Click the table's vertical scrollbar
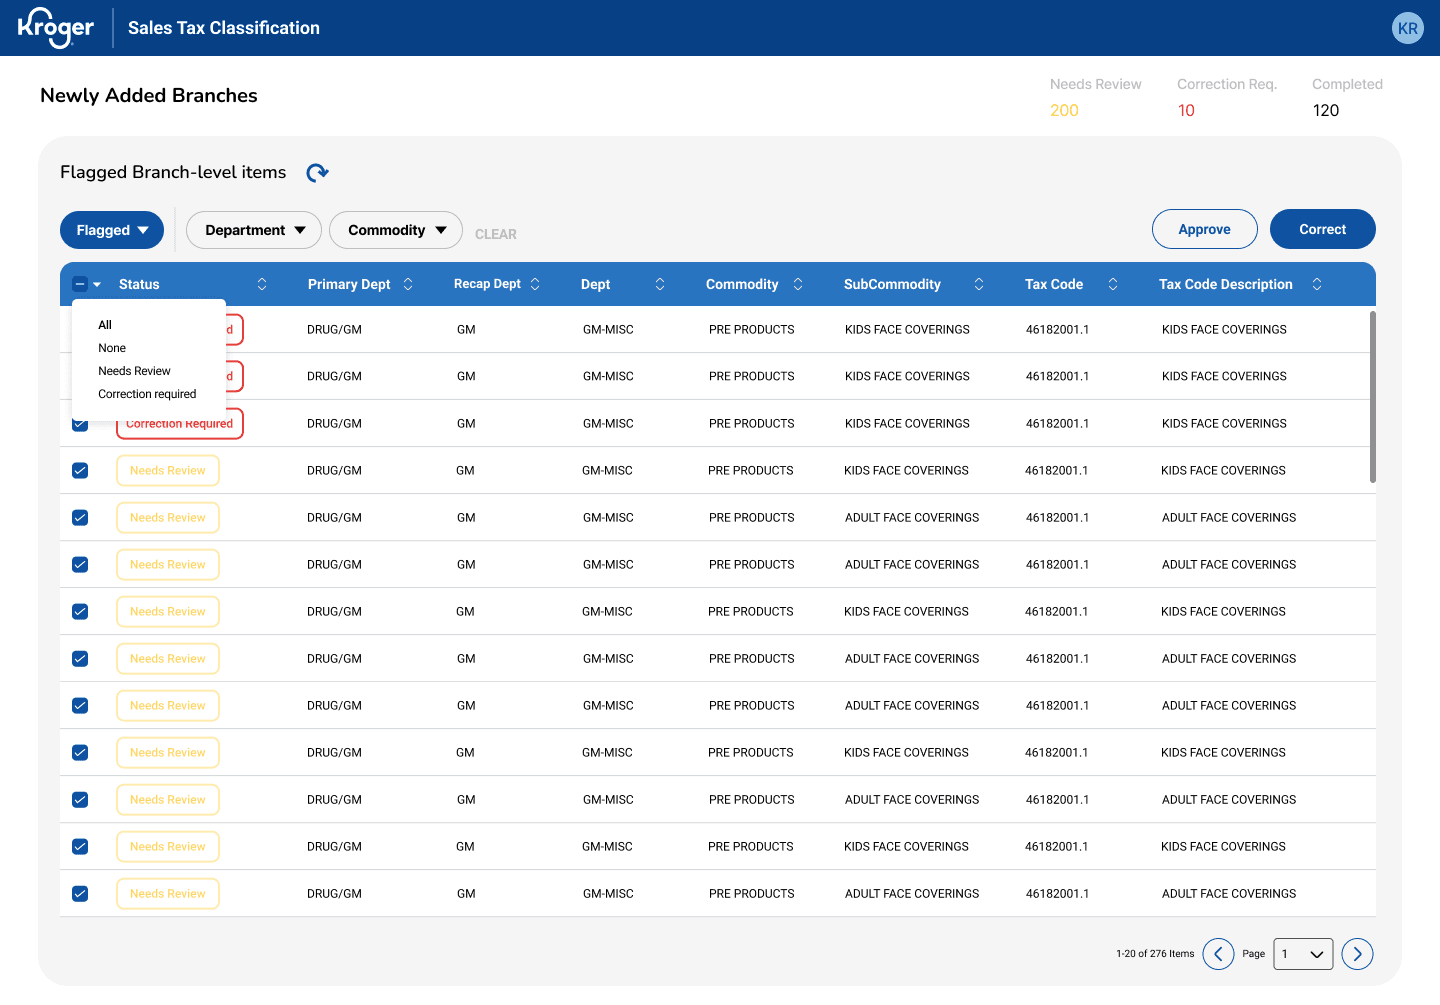Image resolution: width=1440 pixels, height=1005 pixels. pyautogui.click(x=1372, y=397)
